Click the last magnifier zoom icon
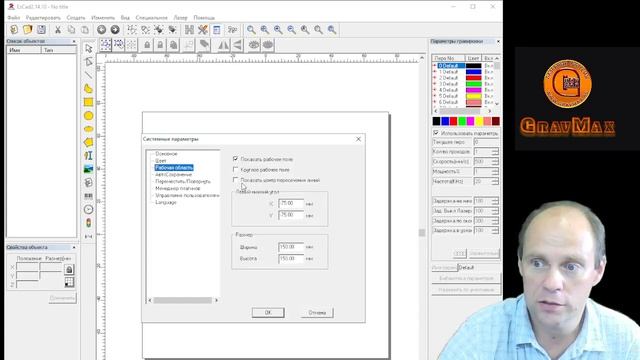This screenshot has height=360, width=640. (x=332, y=29)
